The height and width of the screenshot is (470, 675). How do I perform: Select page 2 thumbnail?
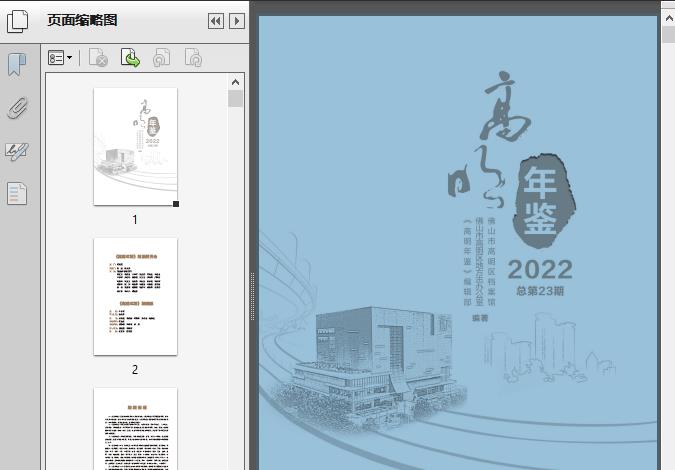pyautogui.click(x=135, y=297)
